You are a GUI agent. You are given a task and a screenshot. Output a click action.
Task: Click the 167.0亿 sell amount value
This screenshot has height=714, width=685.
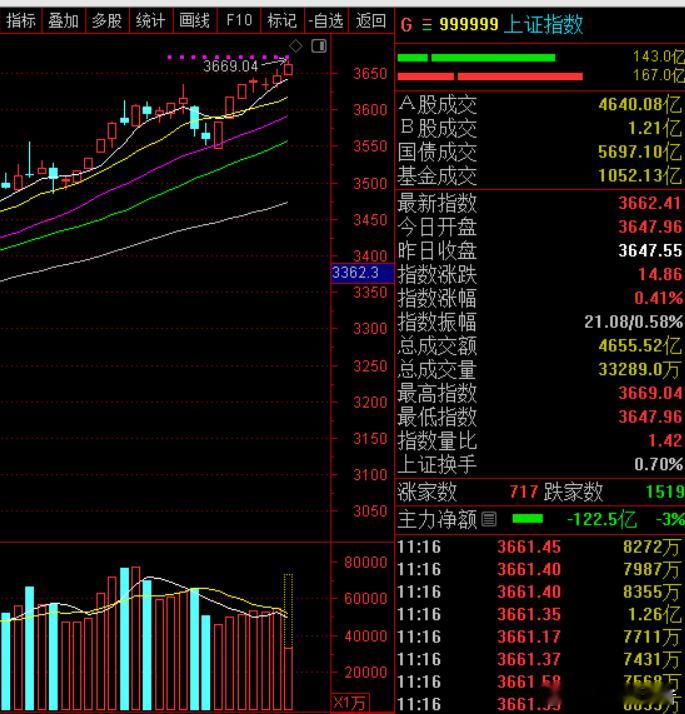point(659,75)
